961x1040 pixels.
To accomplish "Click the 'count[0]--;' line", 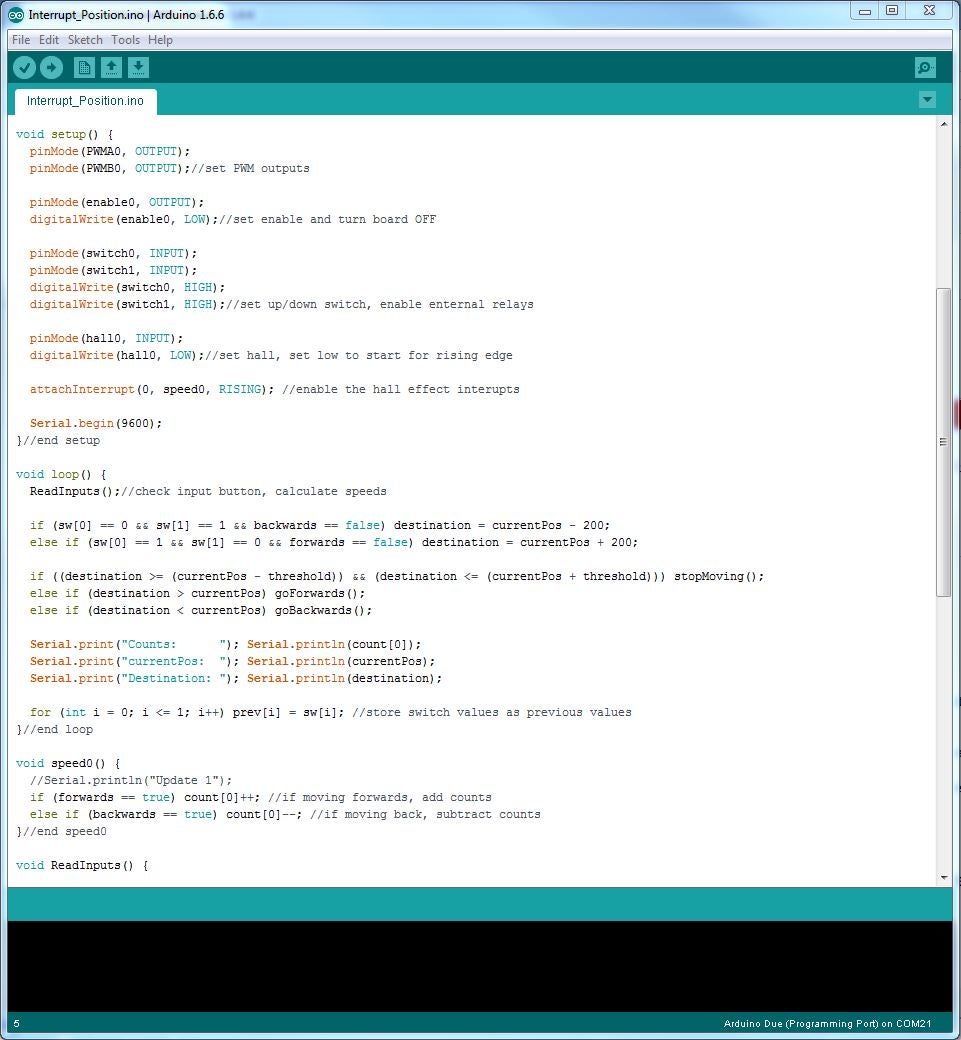I will tap(285, 814).
